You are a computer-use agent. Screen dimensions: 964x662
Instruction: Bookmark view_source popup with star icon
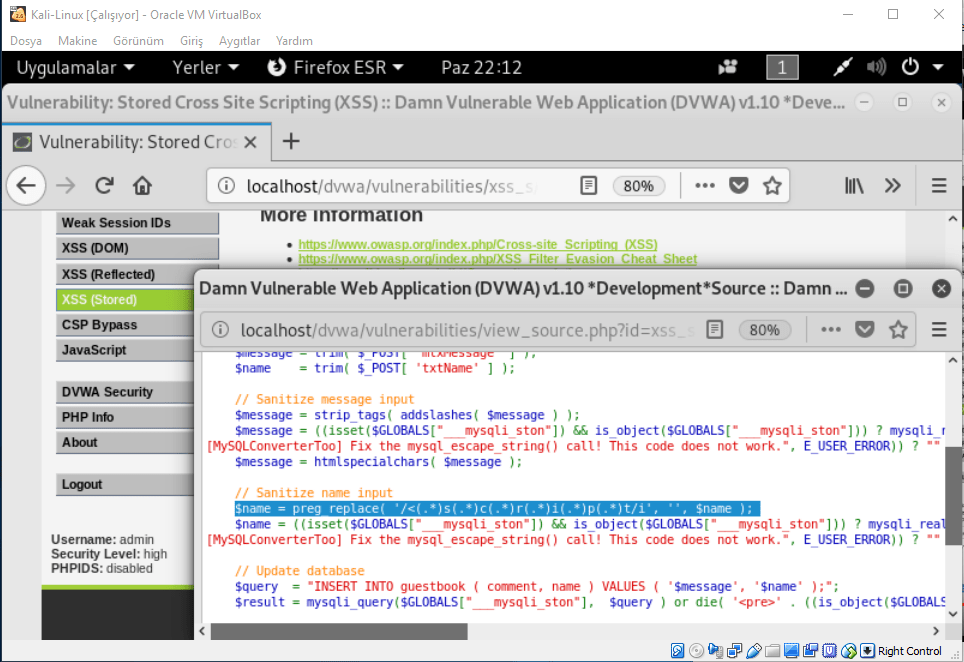pos(898,329)
